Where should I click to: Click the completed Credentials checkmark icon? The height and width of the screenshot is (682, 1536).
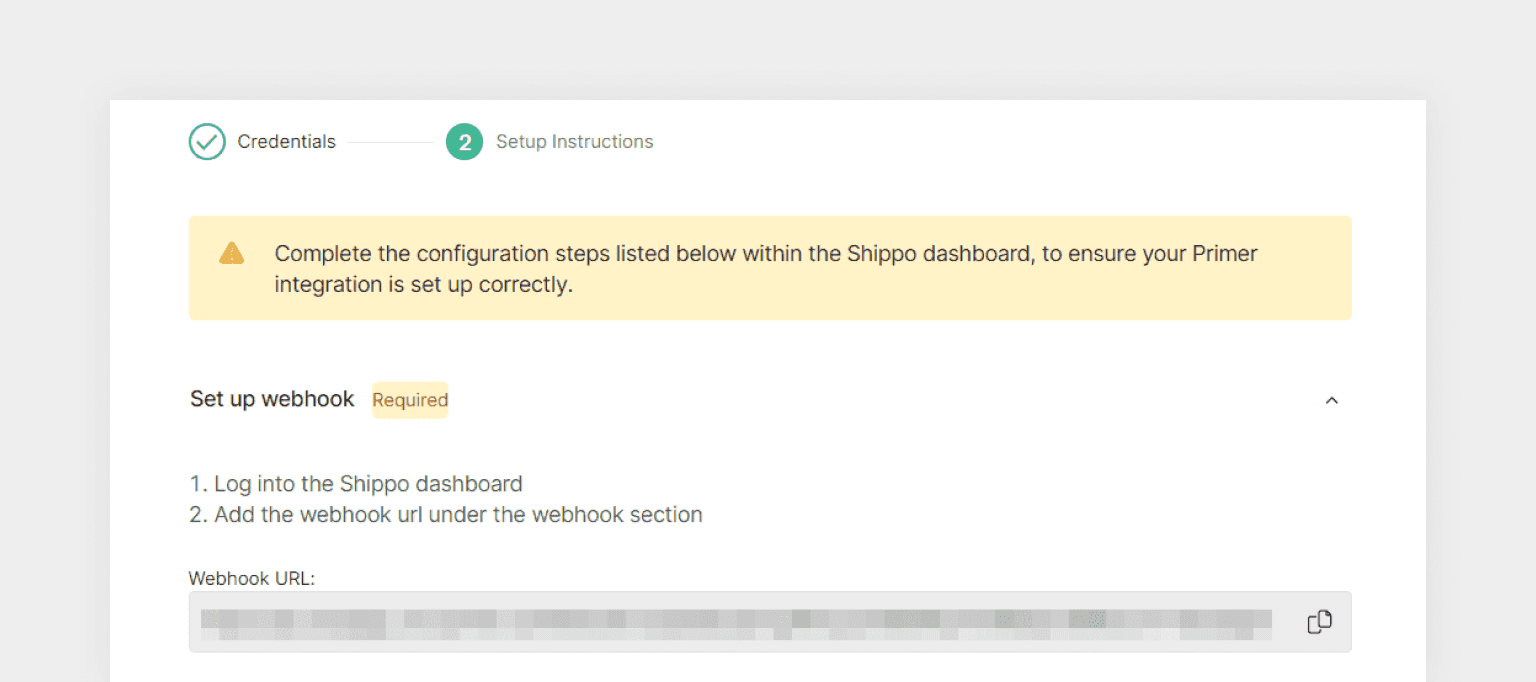click(x=207, y=142)
